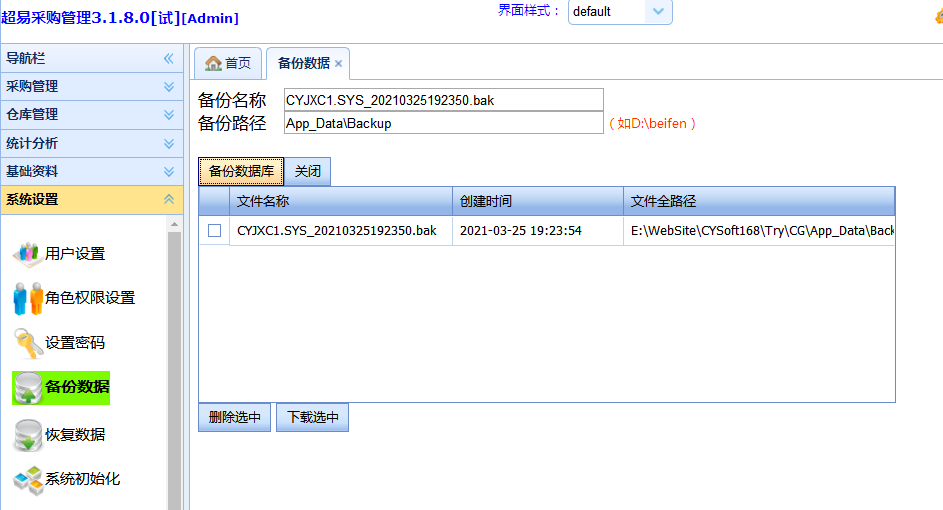Open Restore Data (恢复数据) icon
The height and width of the screenshot is (510, 943).
(27, 435)
